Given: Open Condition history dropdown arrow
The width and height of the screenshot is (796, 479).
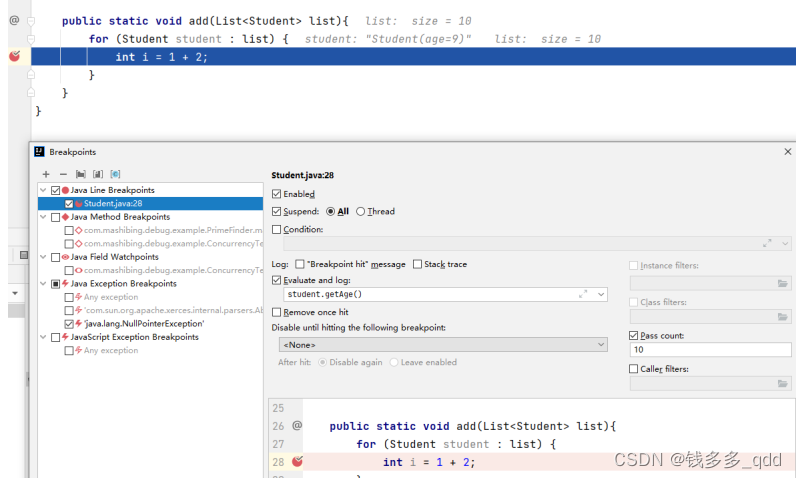Looking at the screenshot, I should click(785, 244).
